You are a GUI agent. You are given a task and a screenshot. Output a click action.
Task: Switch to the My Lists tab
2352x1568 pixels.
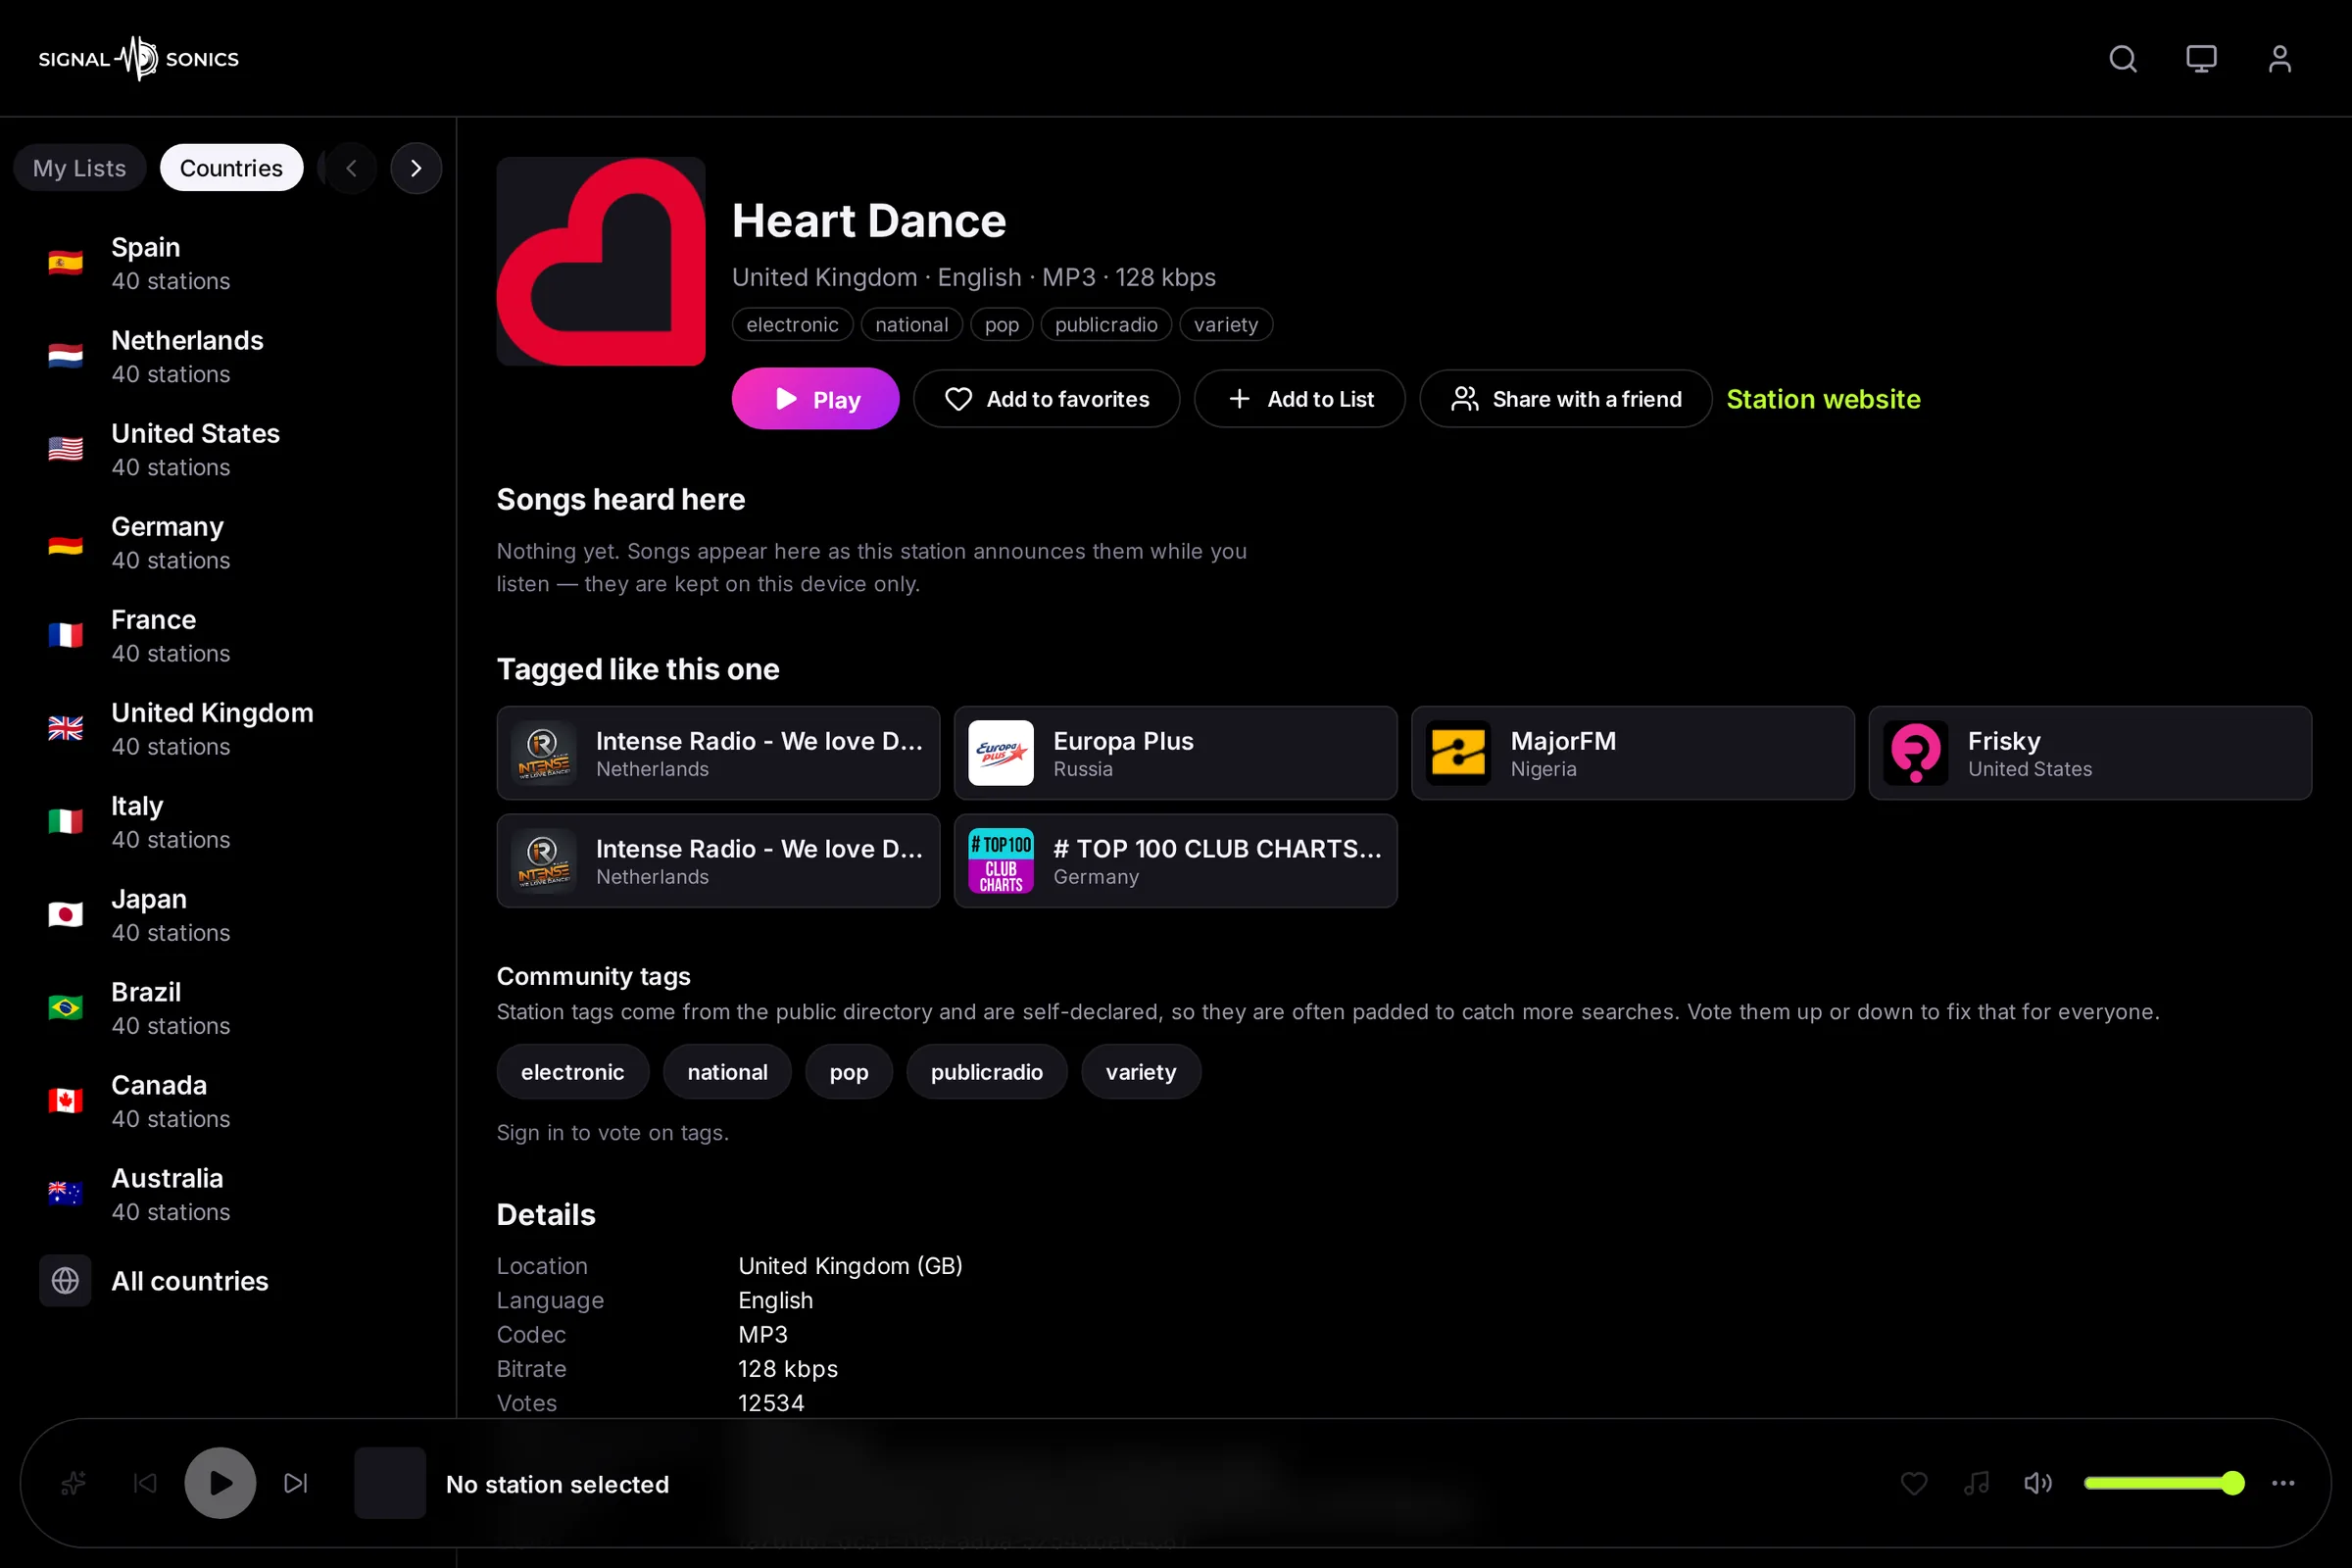80,168
